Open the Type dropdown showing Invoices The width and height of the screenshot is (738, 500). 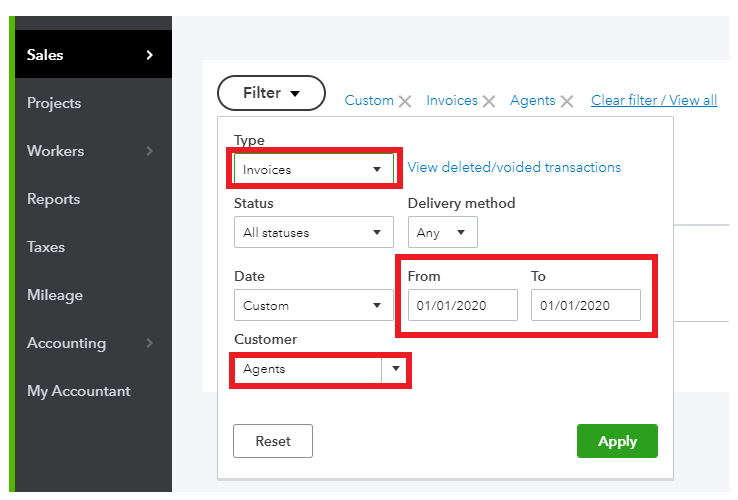coord(313,169)
